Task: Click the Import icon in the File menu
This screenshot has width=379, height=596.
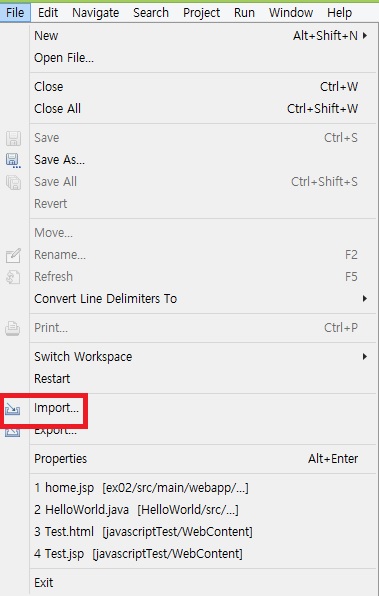Action: pyautogui.click(x=13, y=409)
